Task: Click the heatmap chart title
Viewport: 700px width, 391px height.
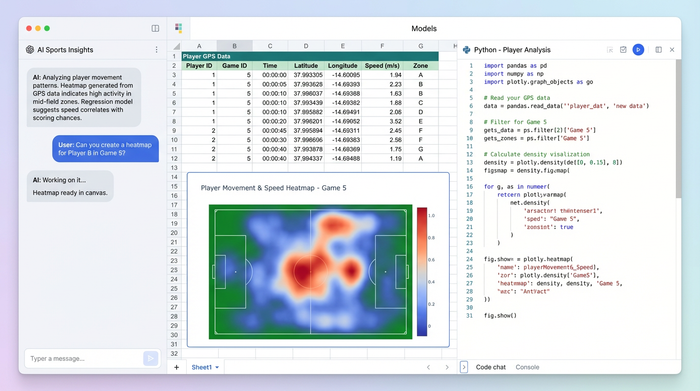Action: click(273, 188)
